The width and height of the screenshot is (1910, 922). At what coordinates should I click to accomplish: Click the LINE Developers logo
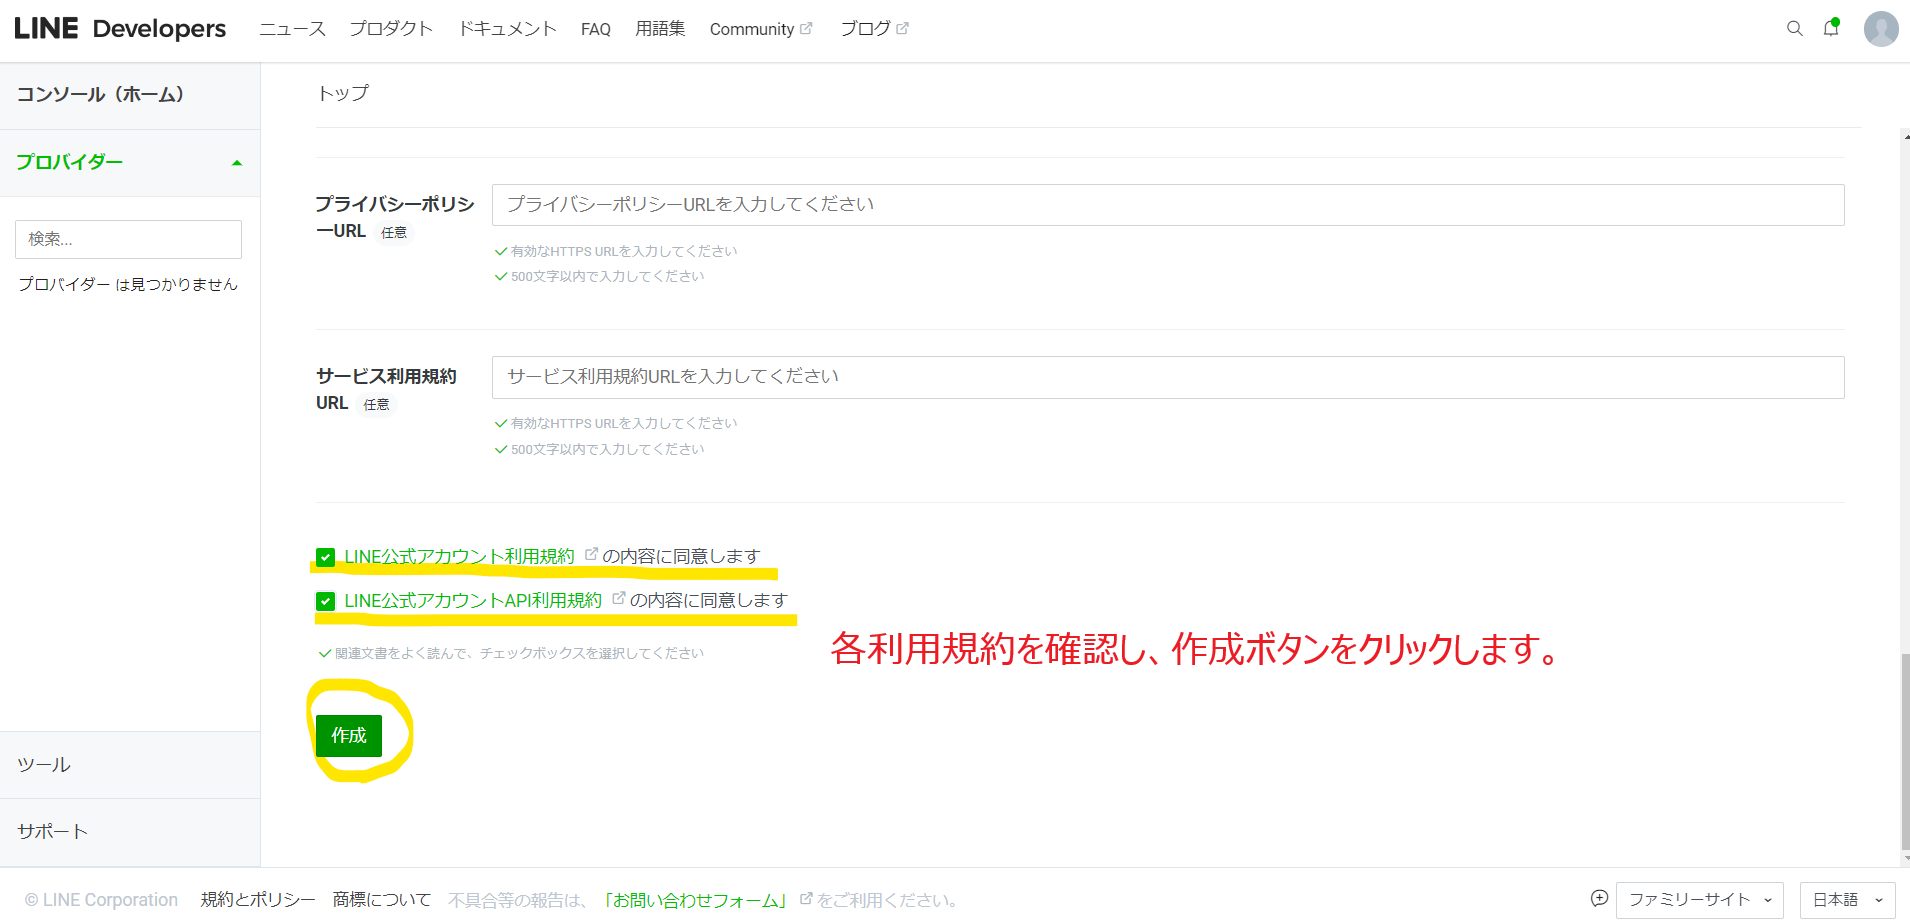120,29
